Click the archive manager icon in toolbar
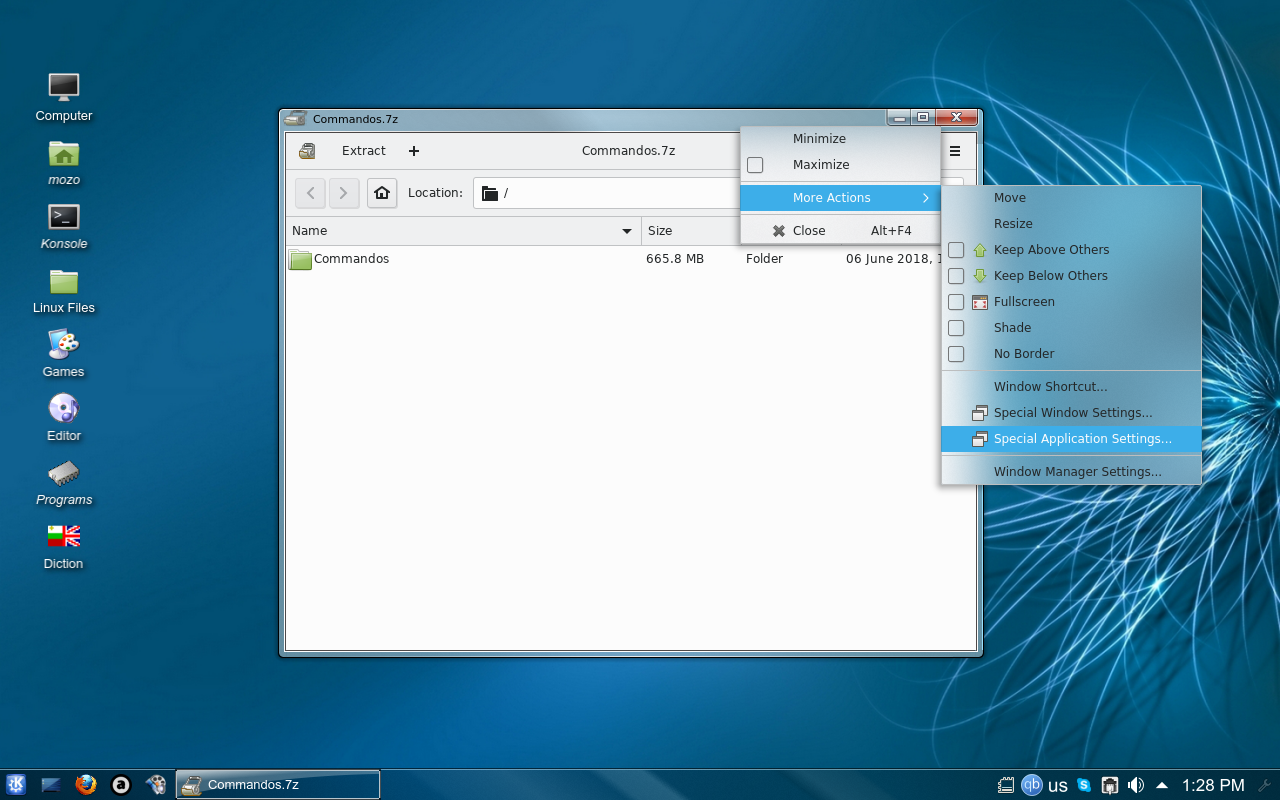The width and height of the screenshot is (1280, 800). (307, 151)
